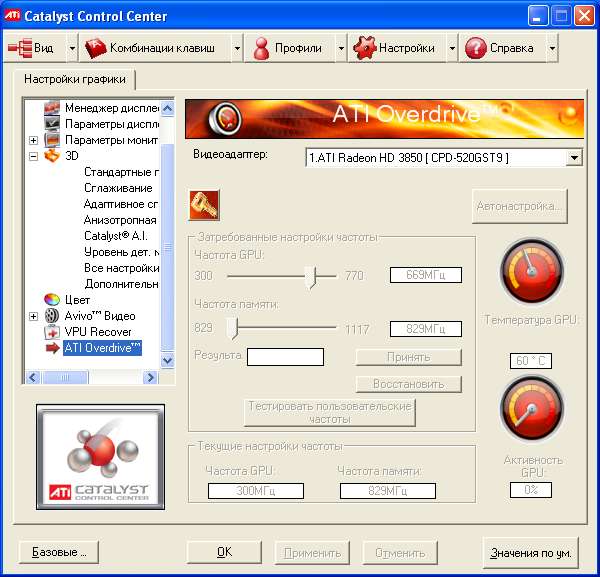Switch to the Настройки графики tab
Screen dimensions: 600x577
tap(75, 79)
